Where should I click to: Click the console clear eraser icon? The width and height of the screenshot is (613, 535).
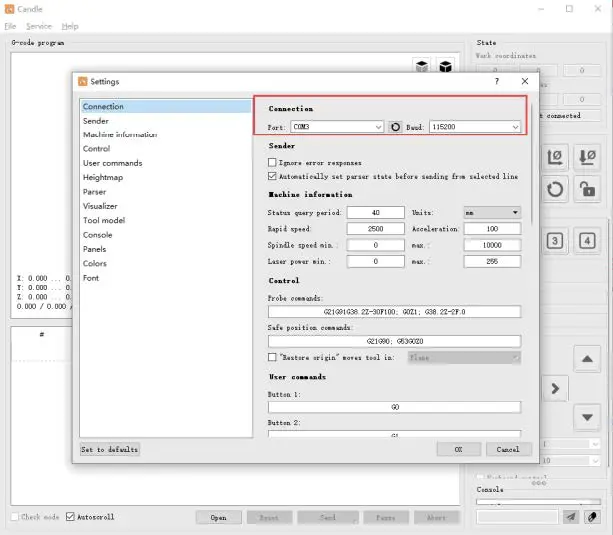coord(593,516)
